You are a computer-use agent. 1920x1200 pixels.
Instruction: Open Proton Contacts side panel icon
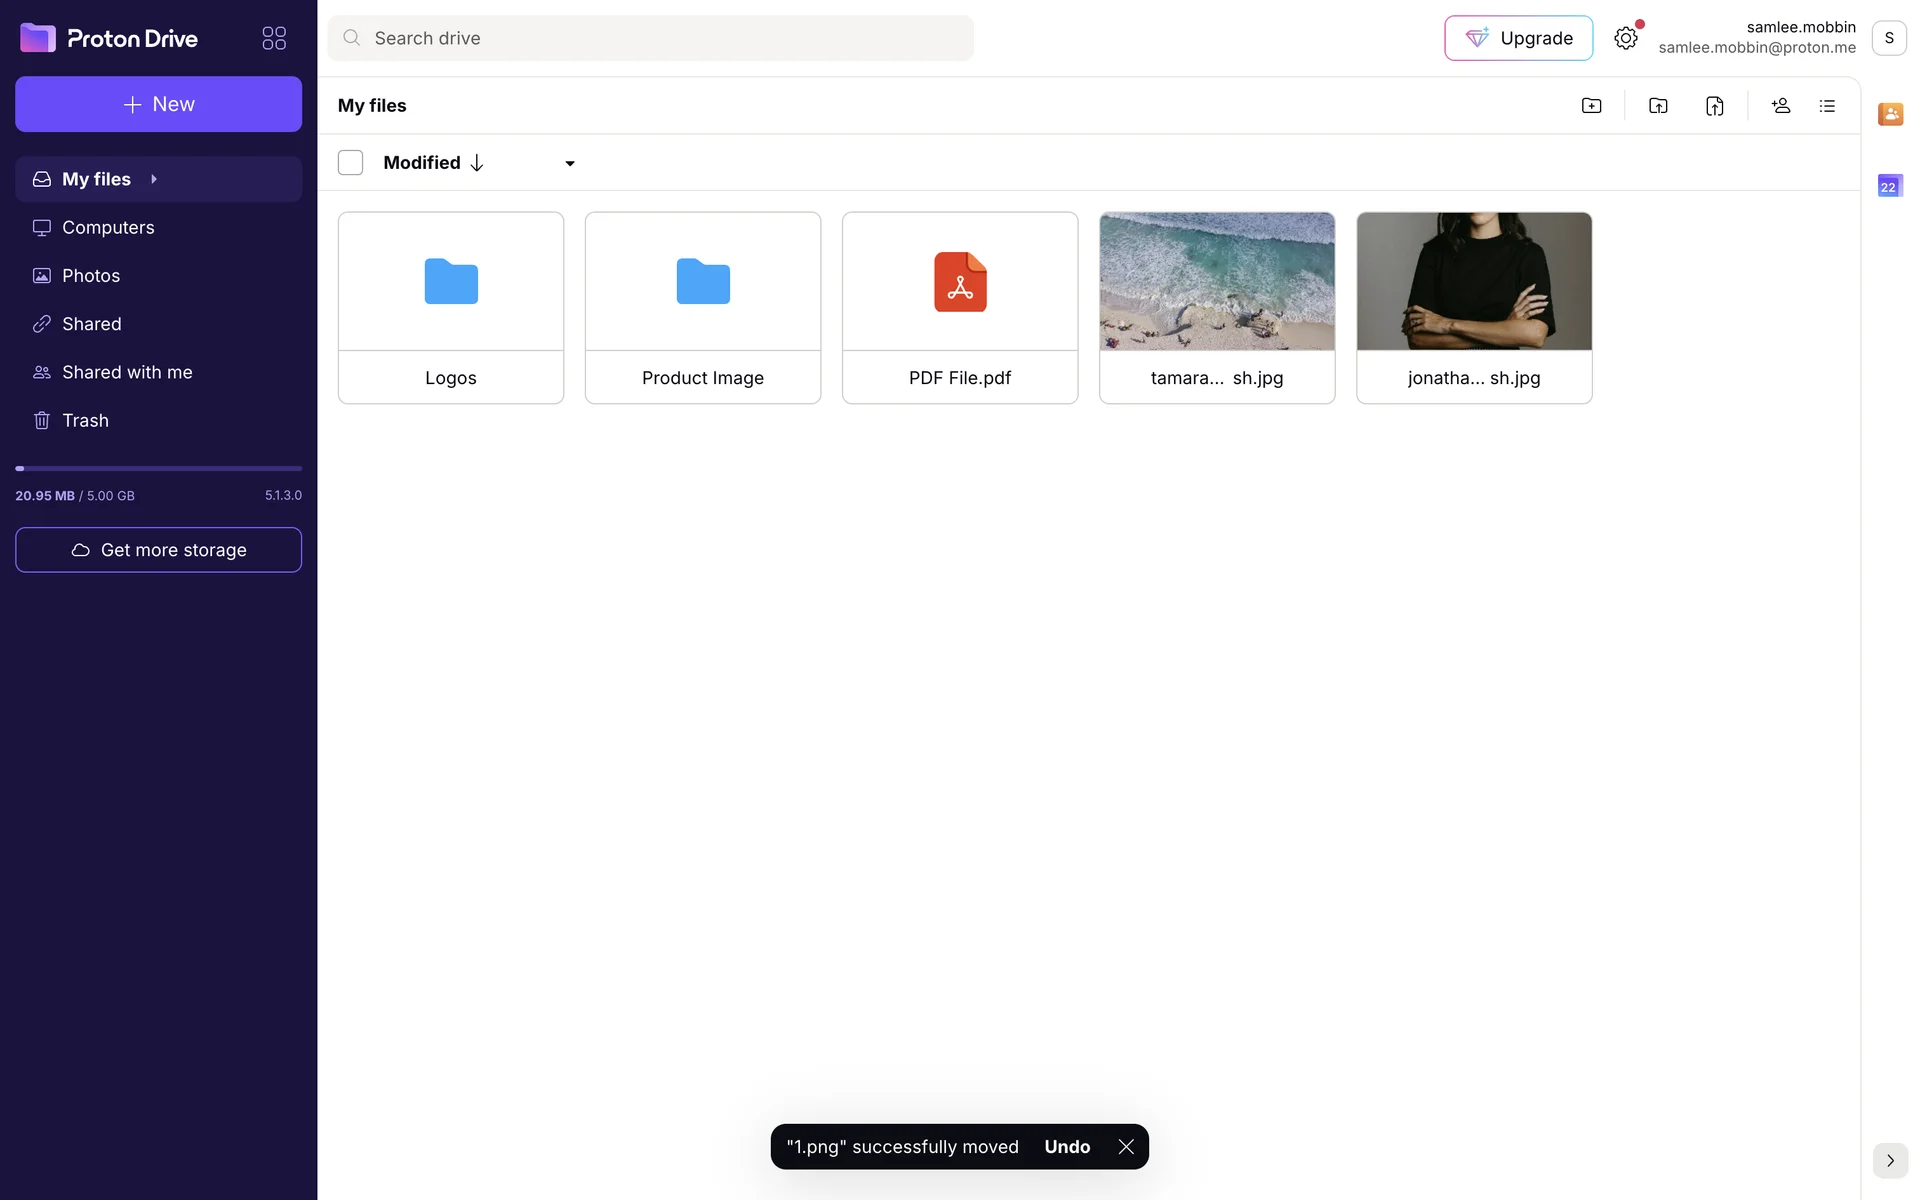click(x=1890, y=114)
